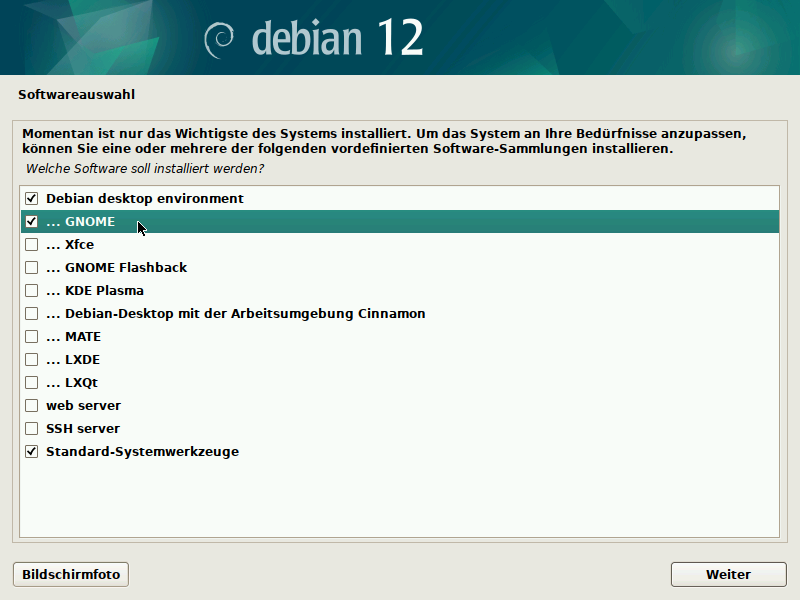Viewport: 800px width, 600px height.
Task: Click the Cinnamon Arbeitsumgebung row label
Action: click(236, 313)
